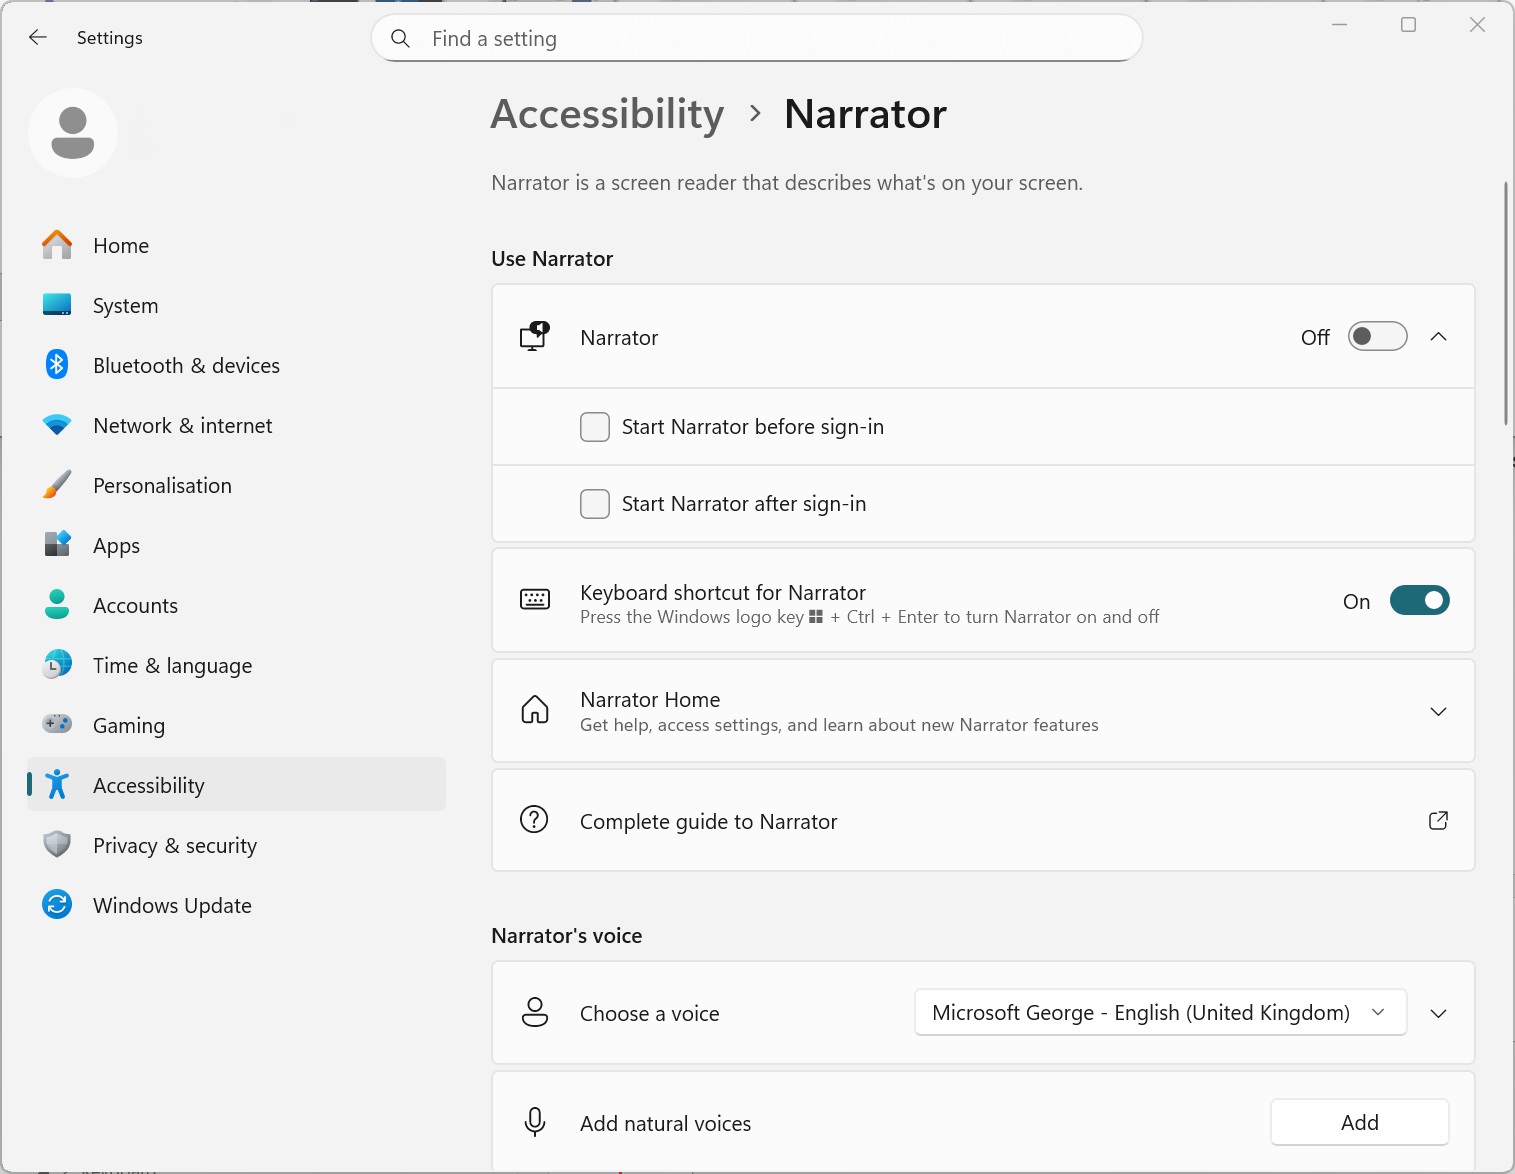Turn on the Narrator toggle switch
Viewport: 1515px width, 1174px height.
1377,337
